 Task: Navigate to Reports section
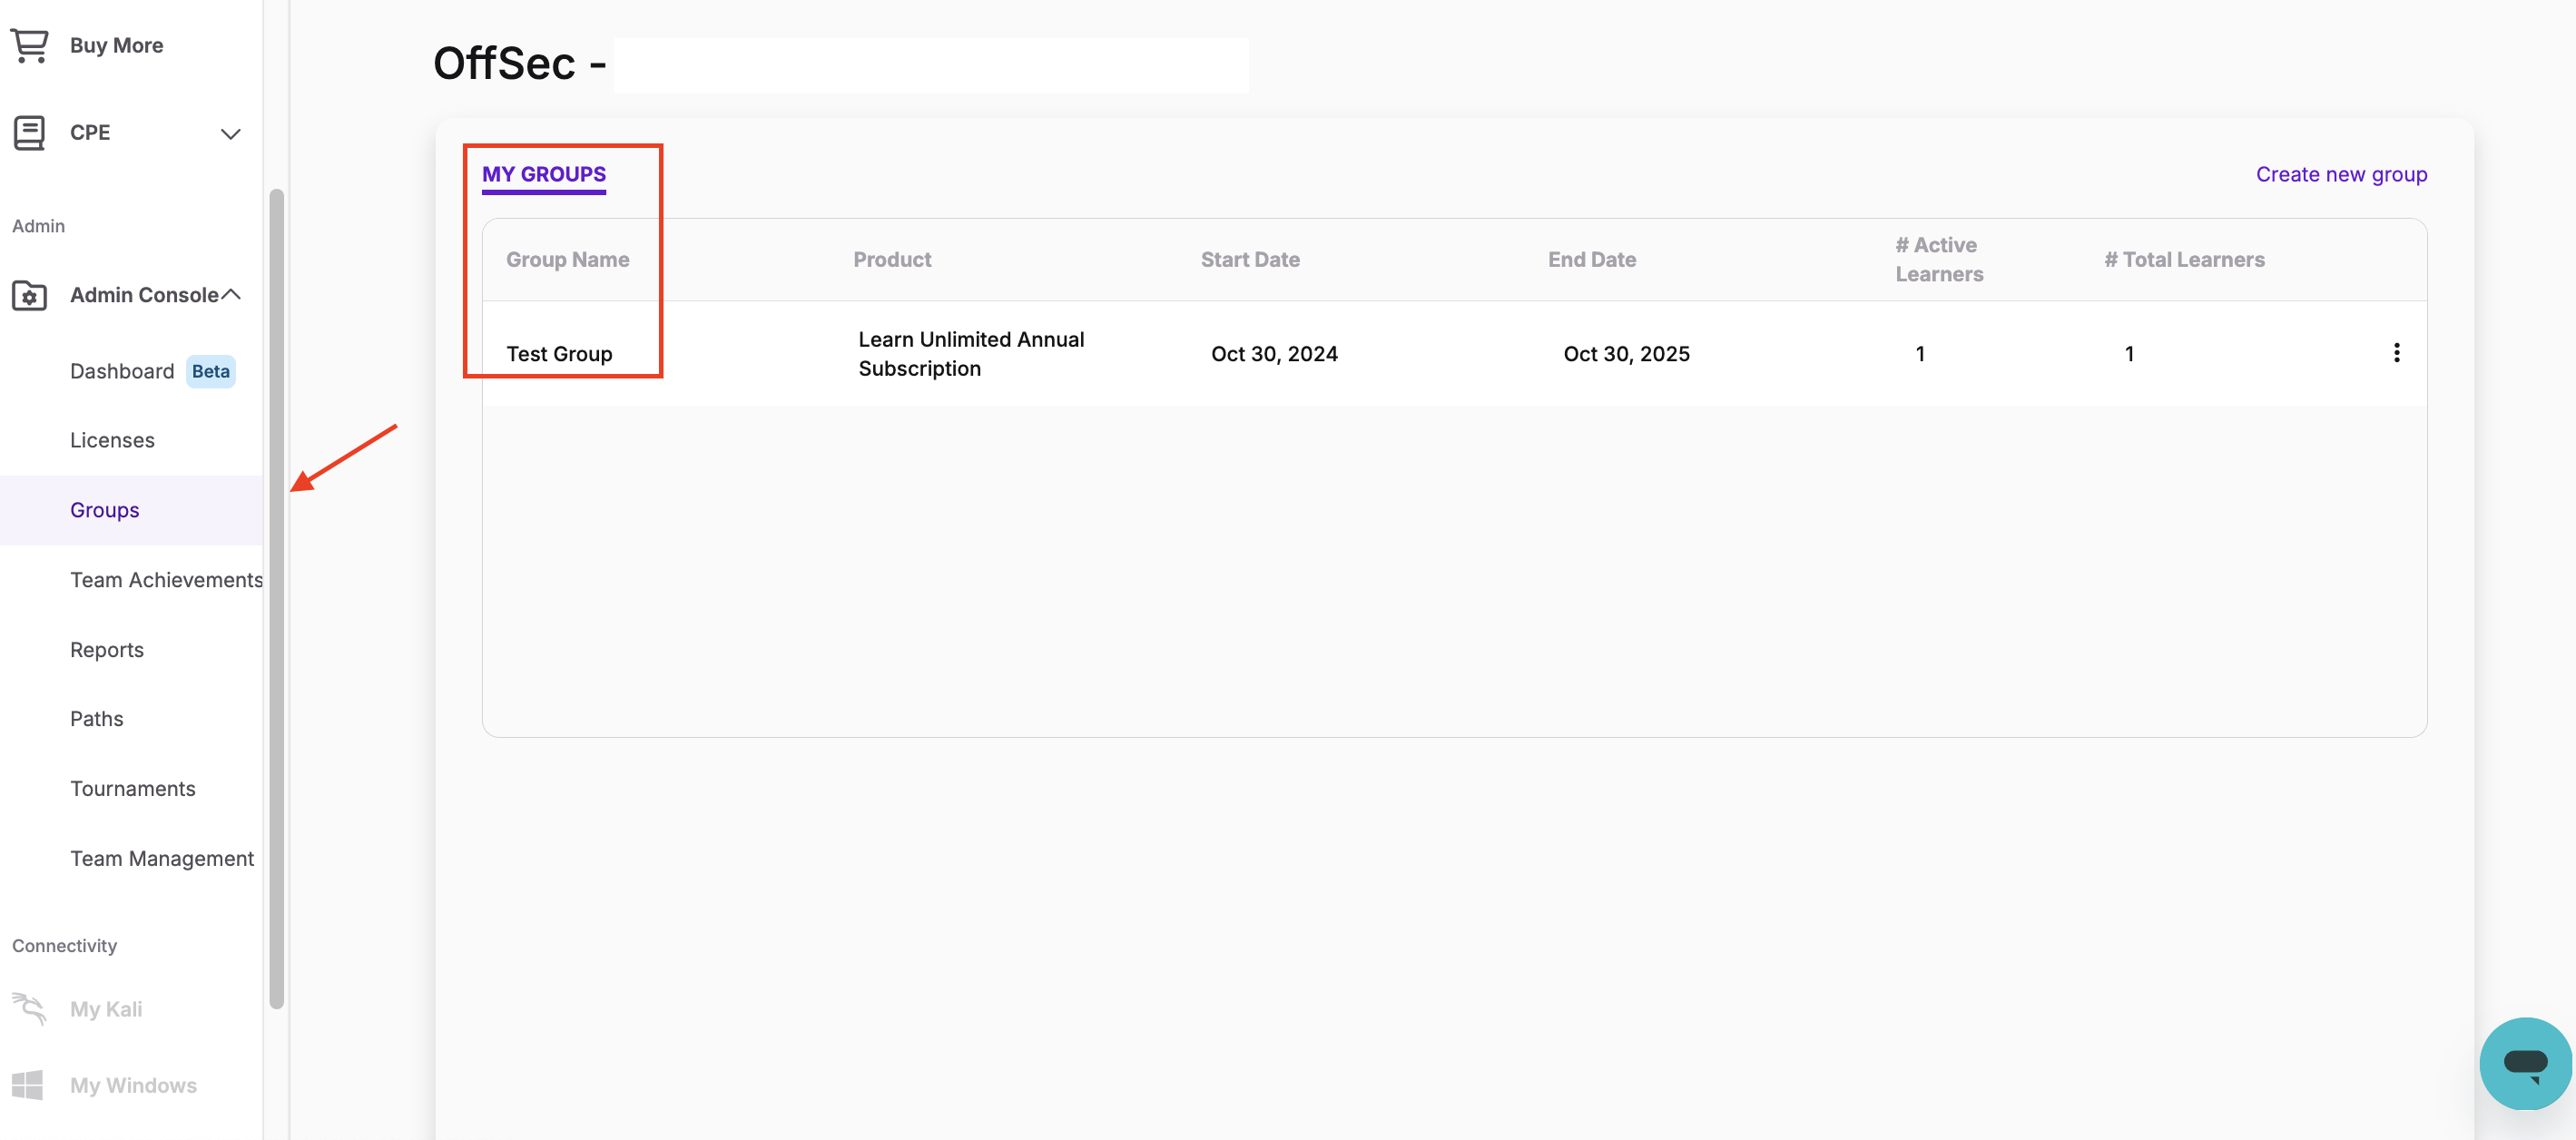coord(106,650)
